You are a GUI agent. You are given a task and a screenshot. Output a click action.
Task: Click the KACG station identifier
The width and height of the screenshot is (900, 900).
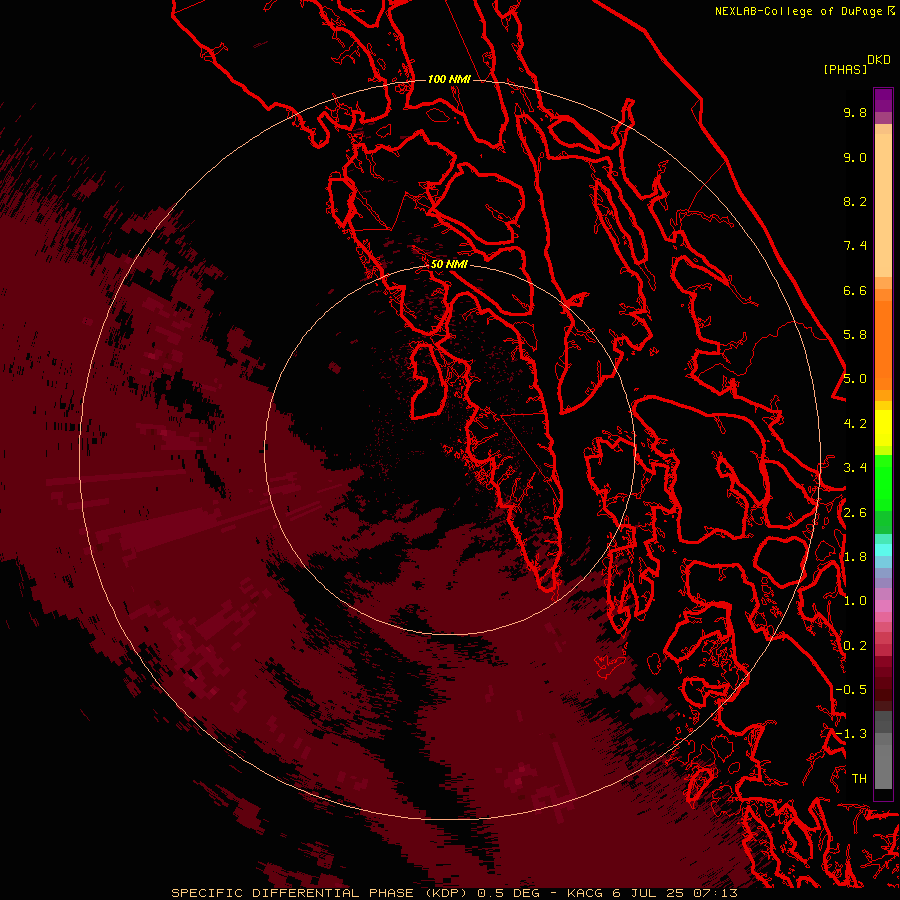tap(585, 893)
